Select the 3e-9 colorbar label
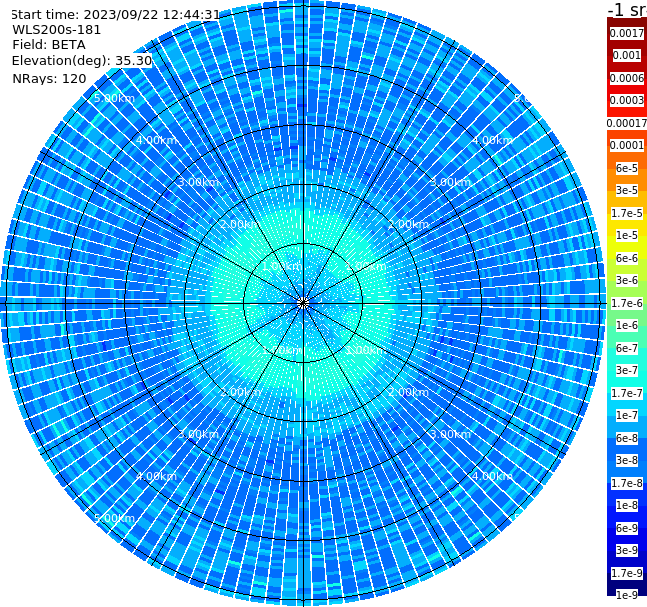647x607 pixels. [627, 550]
